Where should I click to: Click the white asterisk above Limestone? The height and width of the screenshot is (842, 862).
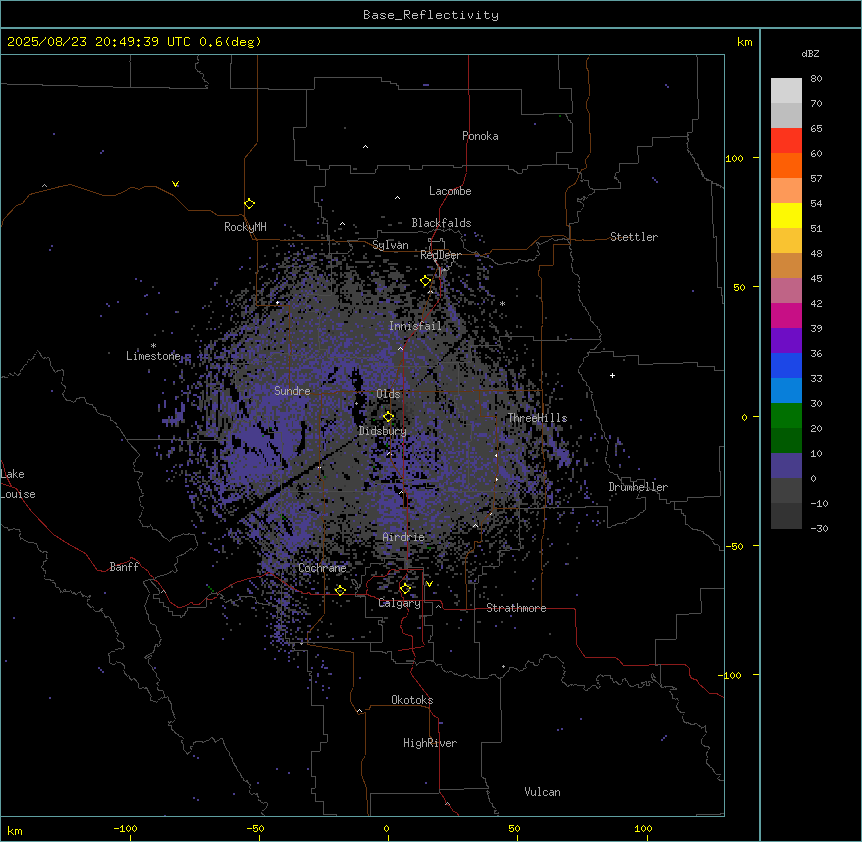[x=153, y=346]
